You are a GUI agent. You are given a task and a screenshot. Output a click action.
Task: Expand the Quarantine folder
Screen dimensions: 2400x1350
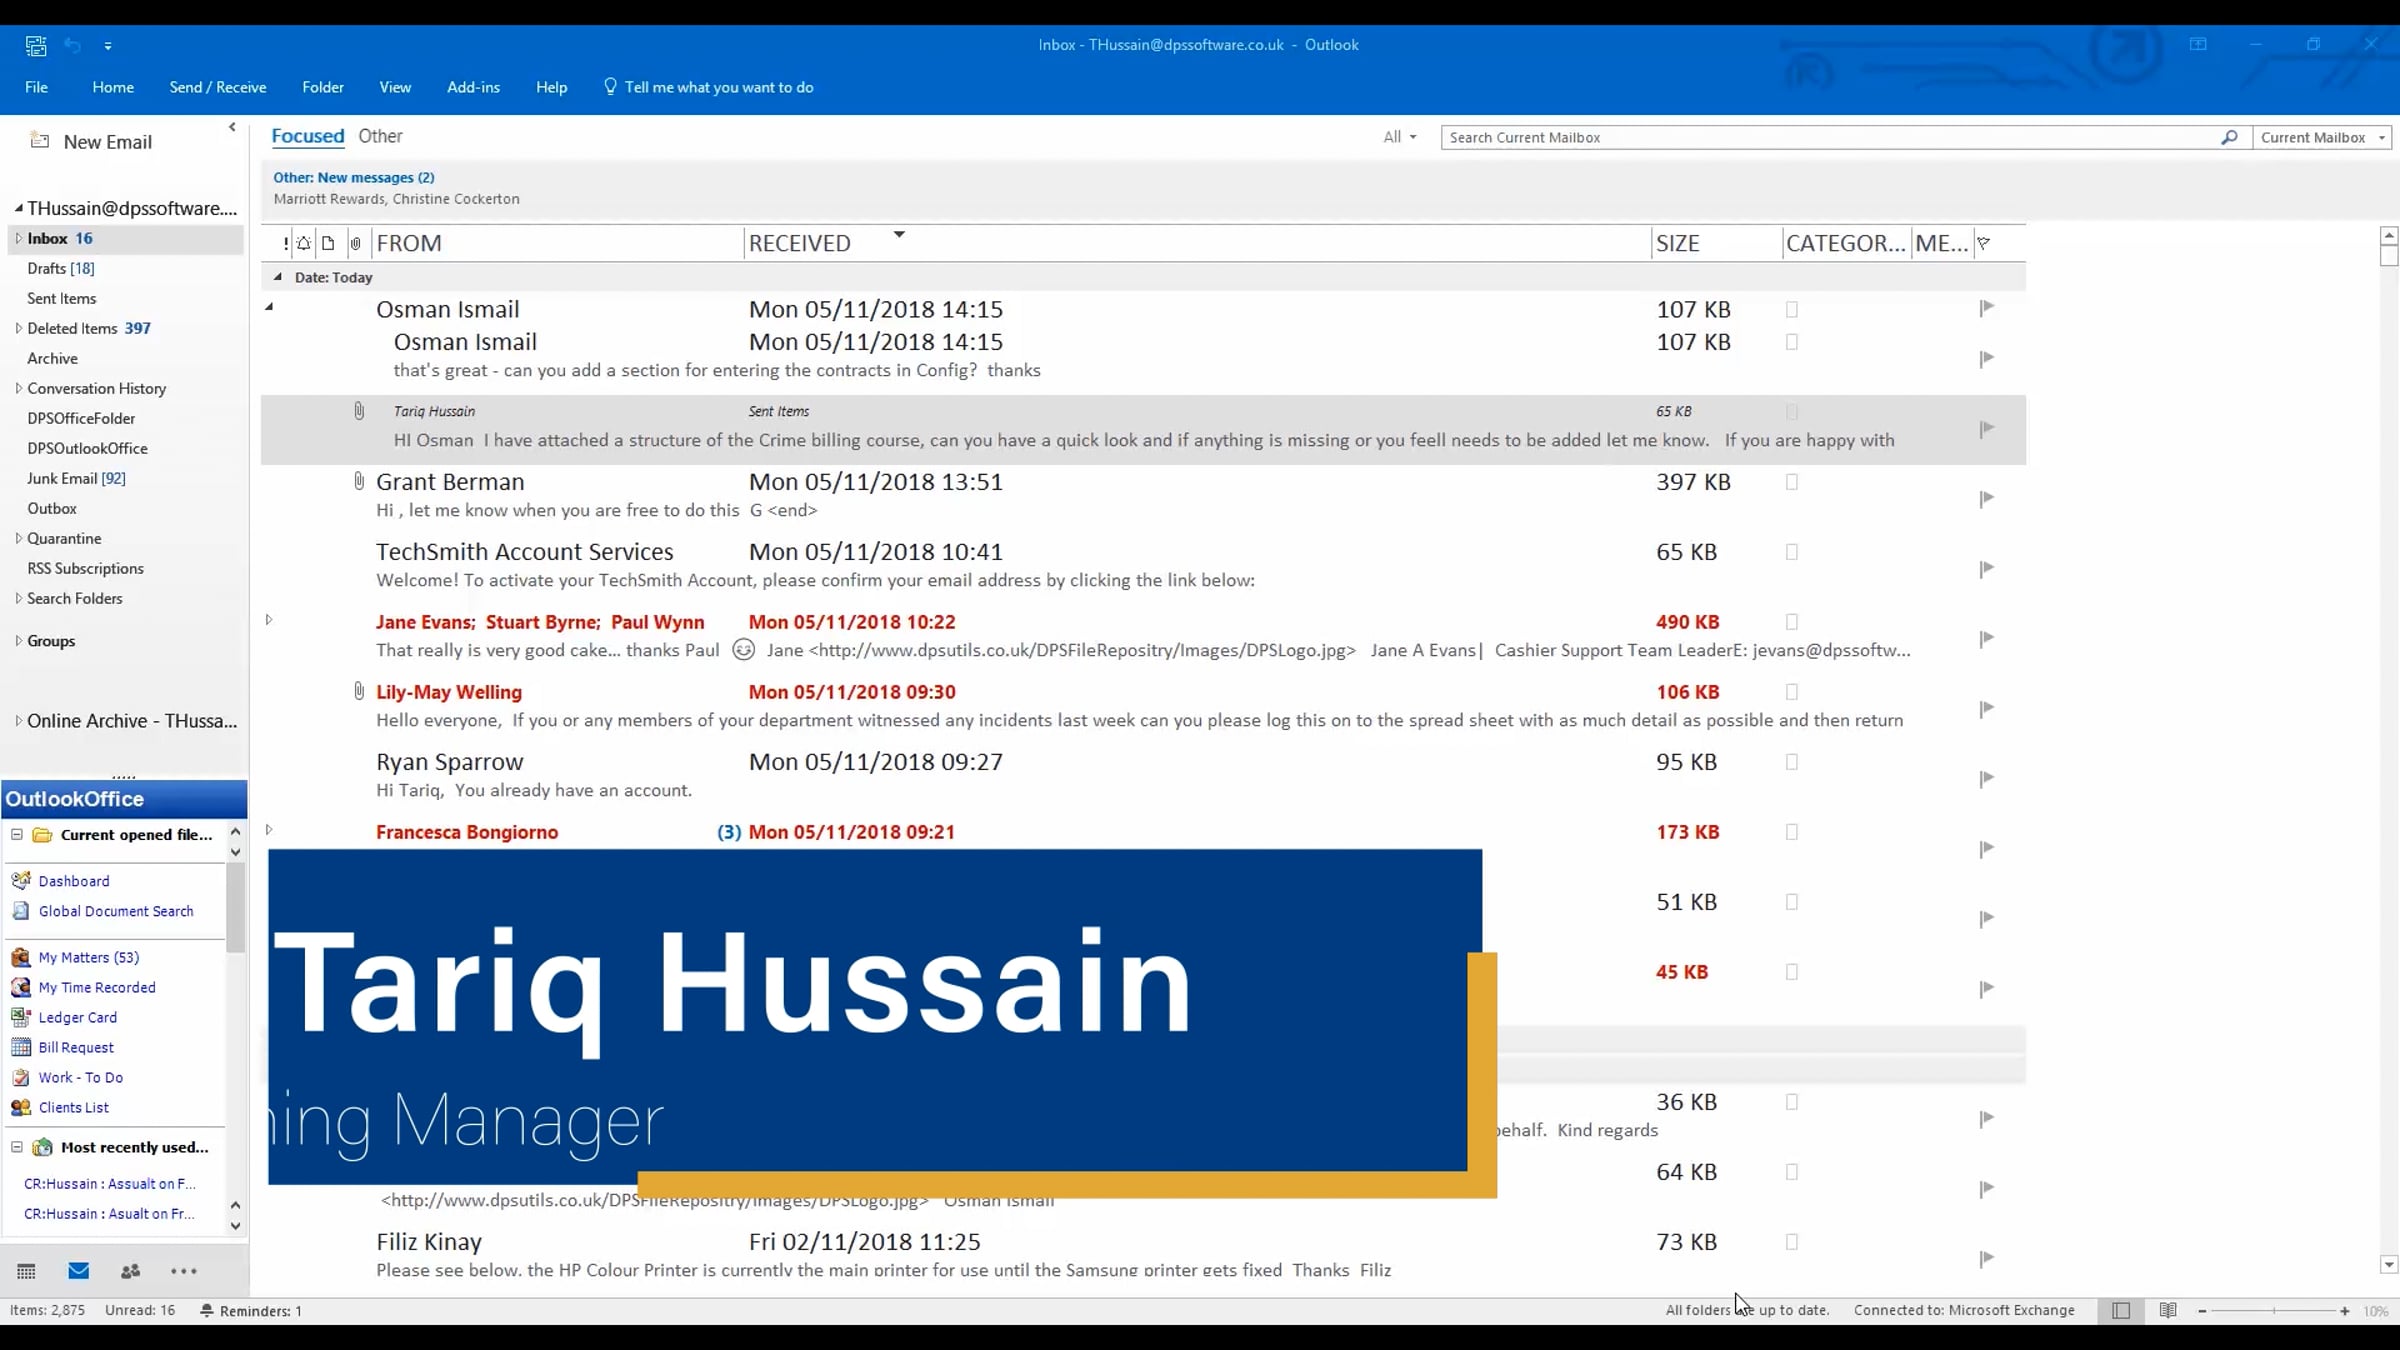(x=18, y=538)
